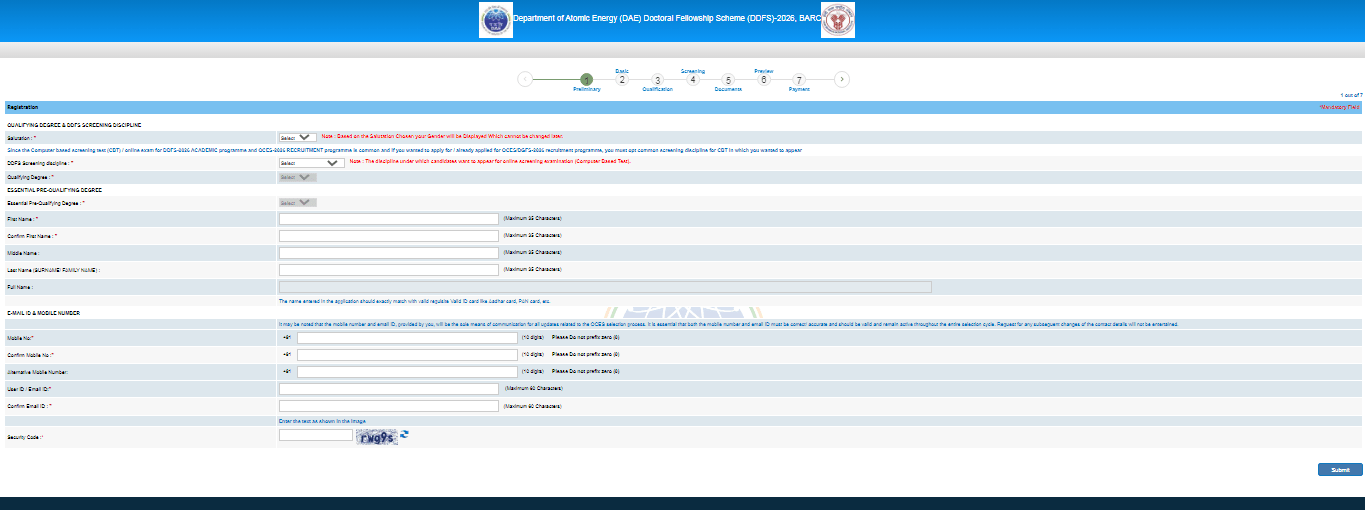Viewport: 1365px width, 510px height.
Task: Refresh the captcha security code image
Action: tap(404, 435)
